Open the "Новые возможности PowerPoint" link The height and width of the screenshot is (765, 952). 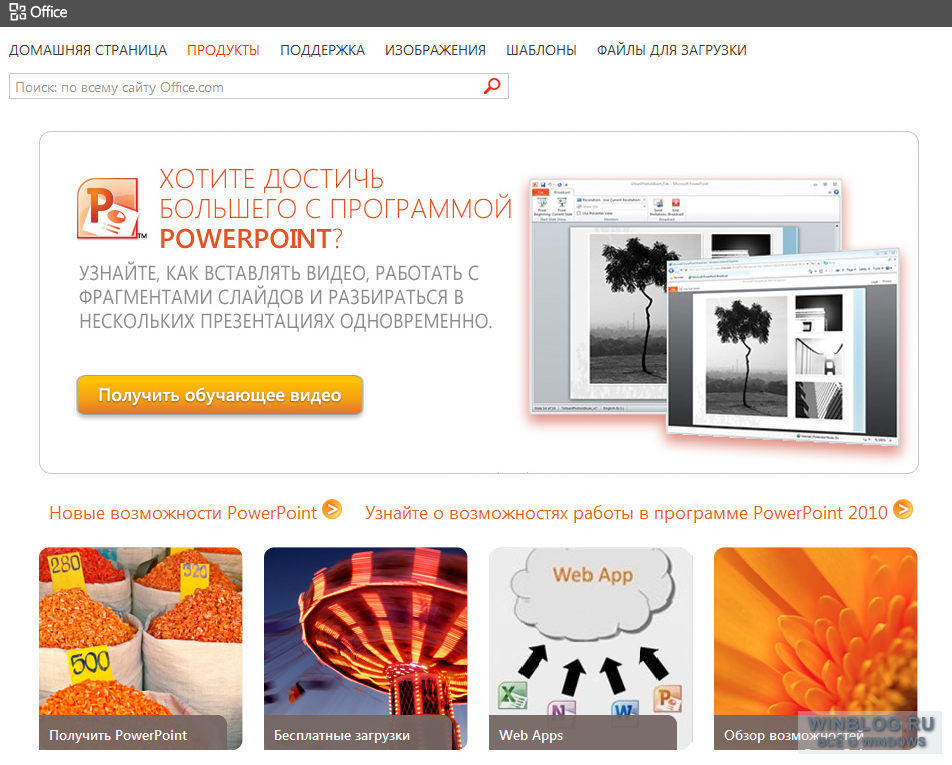click(x=183, y=513)
